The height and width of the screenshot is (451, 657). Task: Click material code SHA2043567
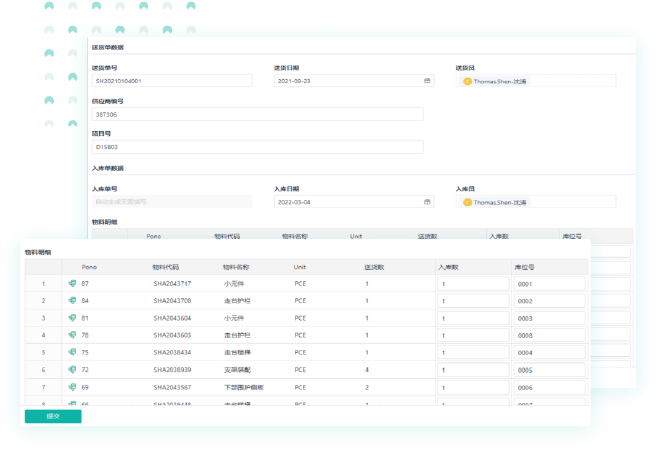tap(172, 387)
